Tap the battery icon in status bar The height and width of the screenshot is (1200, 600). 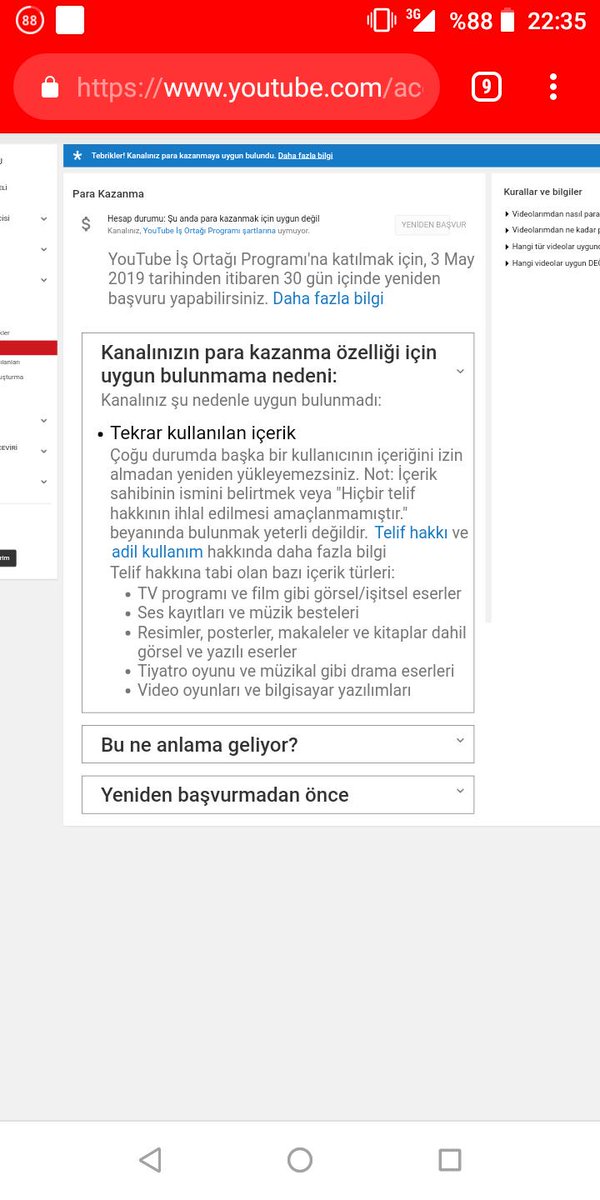[508, 20]
